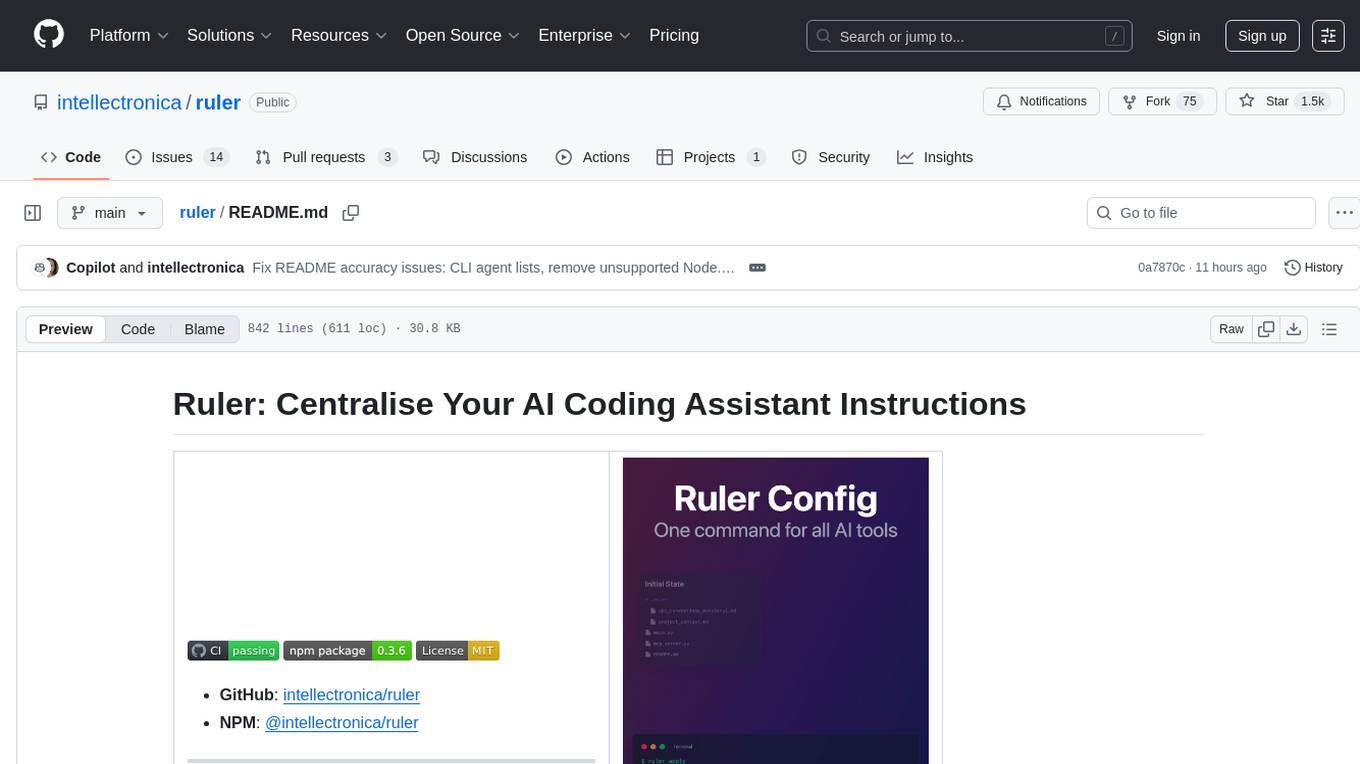Click the Sign up button
The image size is (1360, 764).
pos(1262,36)
